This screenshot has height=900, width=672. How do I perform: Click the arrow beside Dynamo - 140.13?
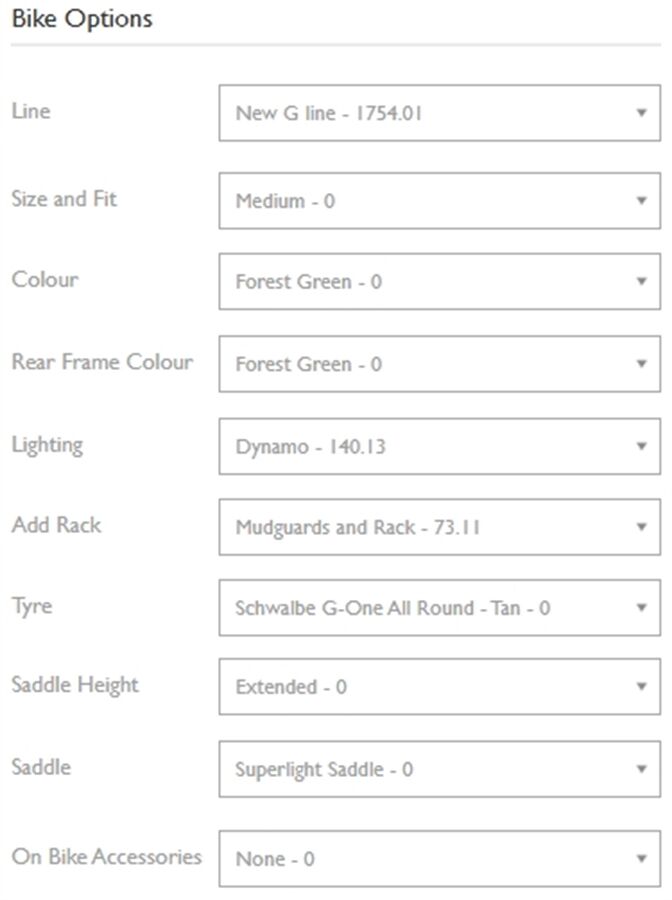(642, 446)
